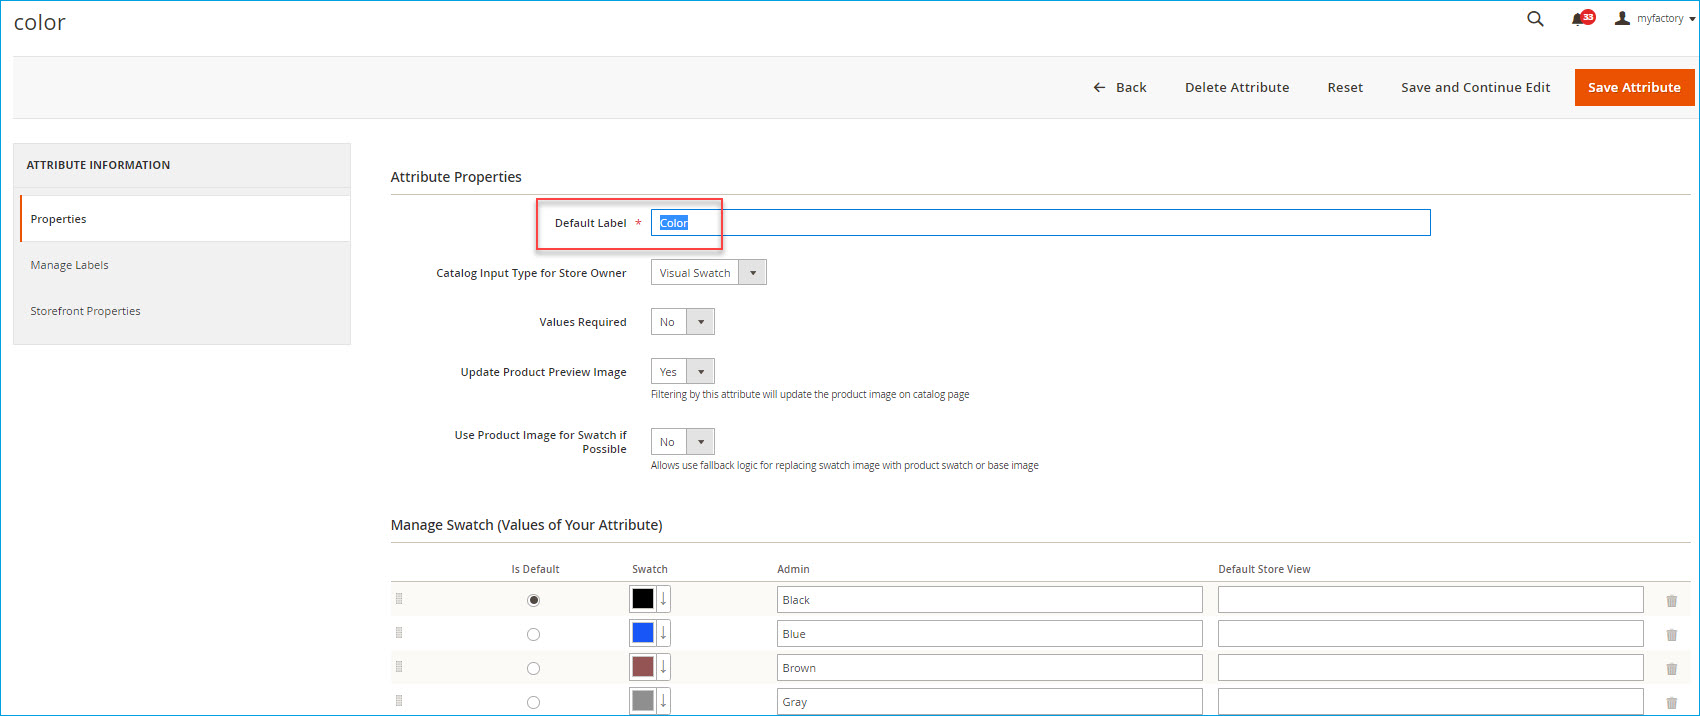Open the Values Required dropdown
The width and height of the screenshot is (1700, 716).
(x=683, y=322)
